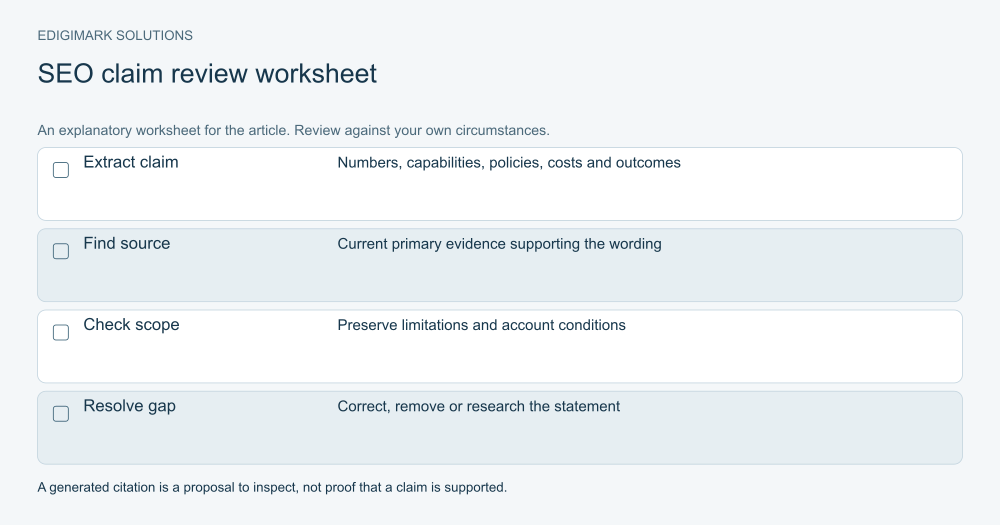Click the 'A generated citation is a proposal' footnote
Screen dimensions: 1000x525
tap(272, 487)
